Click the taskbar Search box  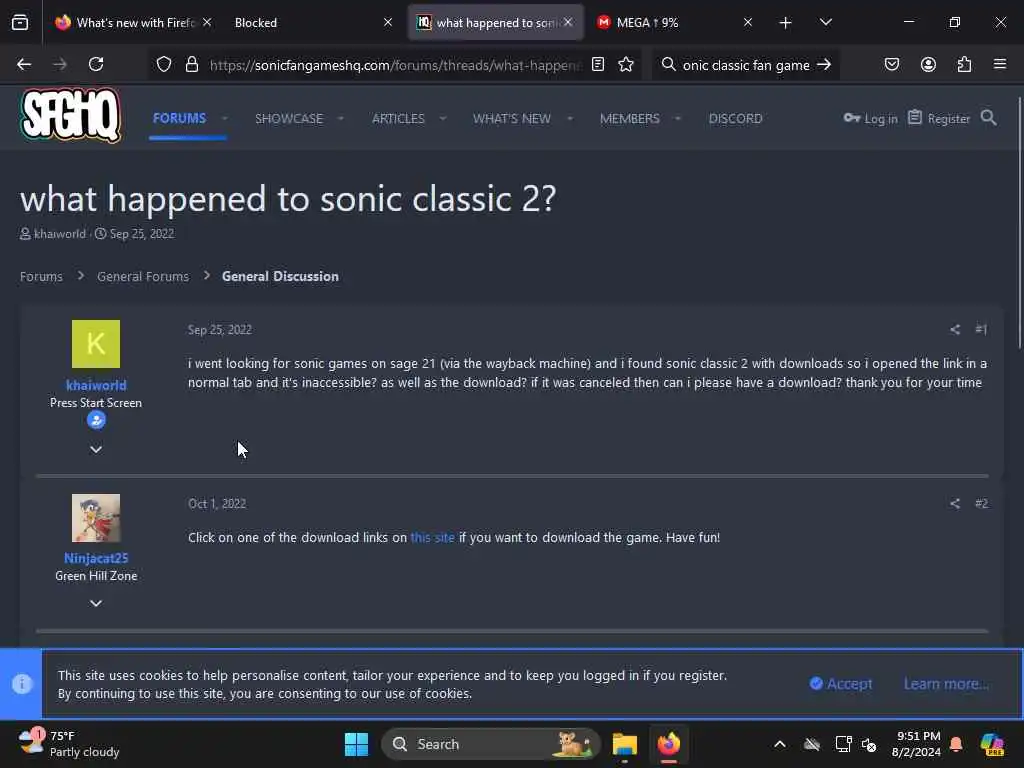(x=490, y=744)
